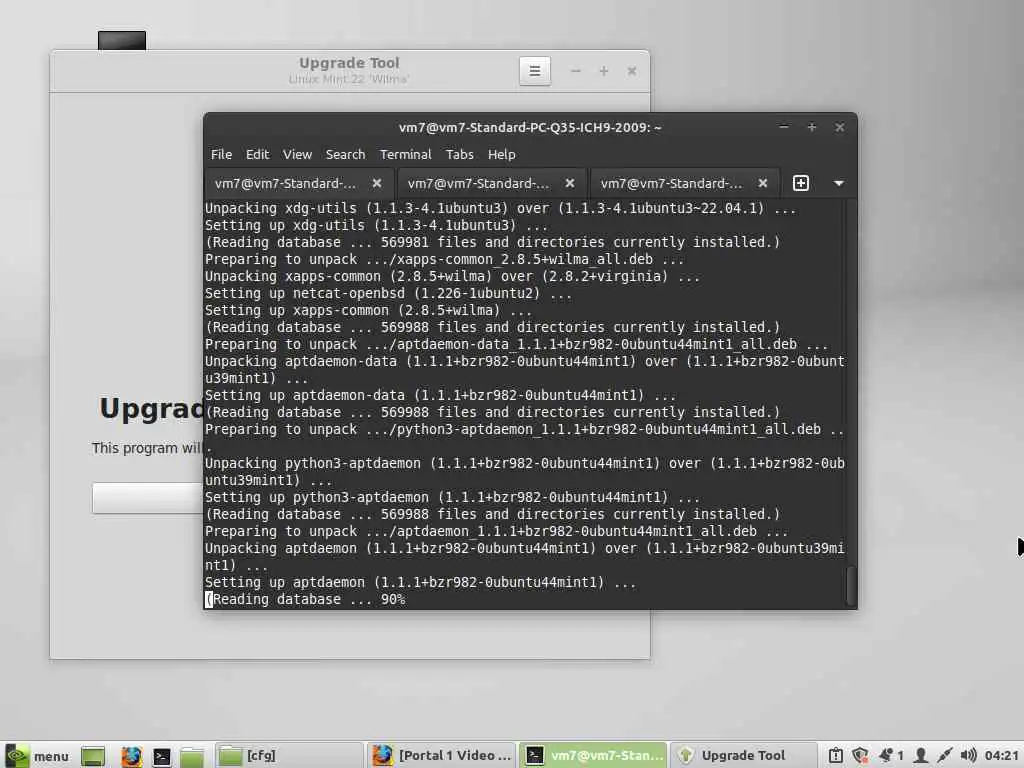Minimize the terminal window
The height and width of the screenshot is (768, 1024).
click(x=784, y=127)
